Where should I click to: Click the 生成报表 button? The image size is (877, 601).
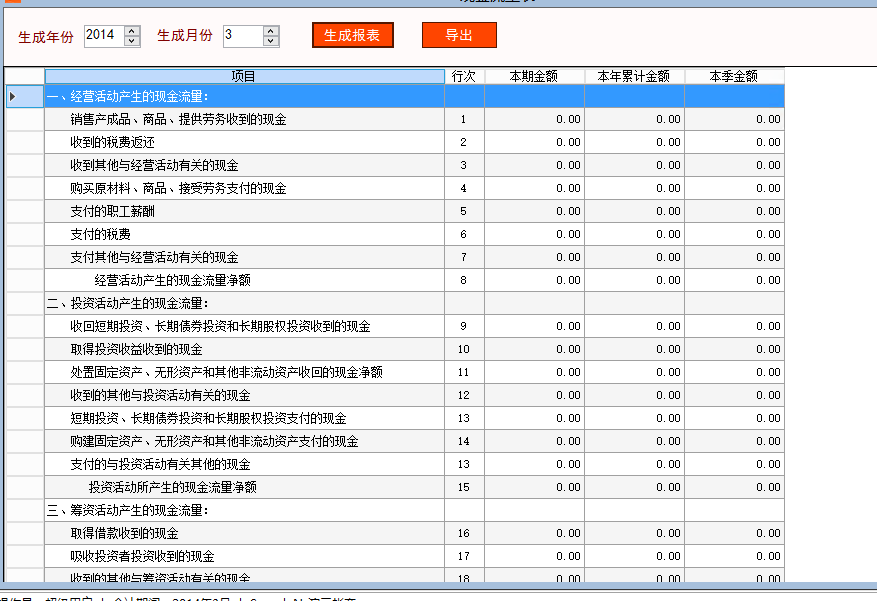(352, 35)
